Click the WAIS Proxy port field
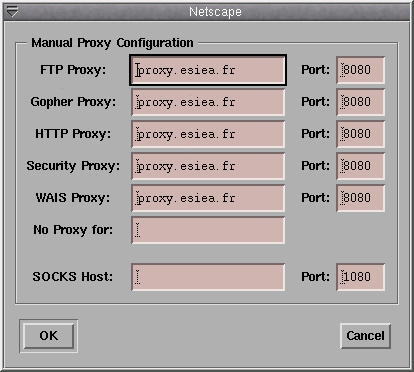The height and width of the screenshot is (372, 414). [360, 198]
